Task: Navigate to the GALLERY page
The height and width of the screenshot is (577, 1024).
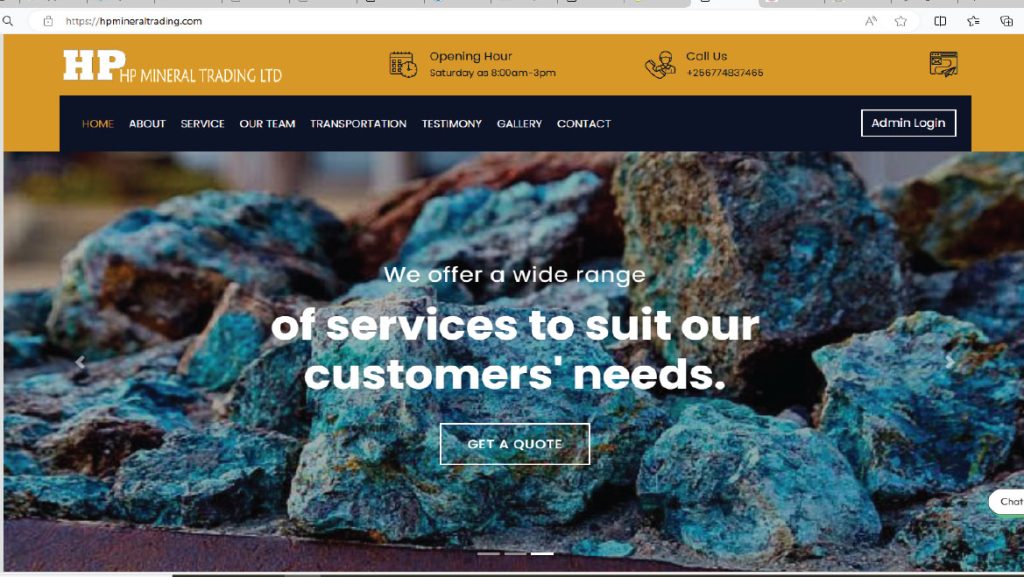Action: tap(519, 123)
